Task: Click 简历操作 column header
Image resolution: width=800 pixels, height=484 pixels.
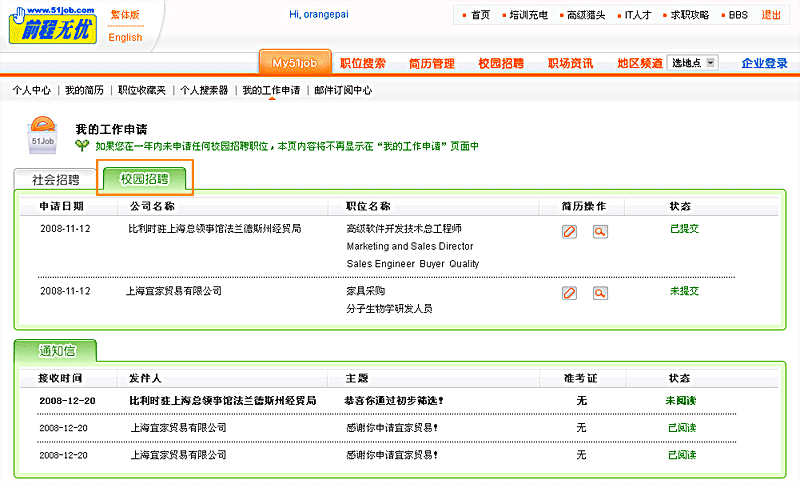Action: point(584,206)
